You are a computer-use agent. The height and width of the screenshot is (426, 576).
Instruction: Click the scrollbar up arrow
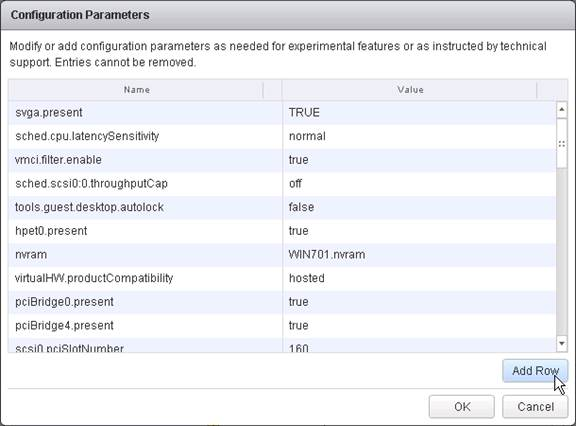561,109
